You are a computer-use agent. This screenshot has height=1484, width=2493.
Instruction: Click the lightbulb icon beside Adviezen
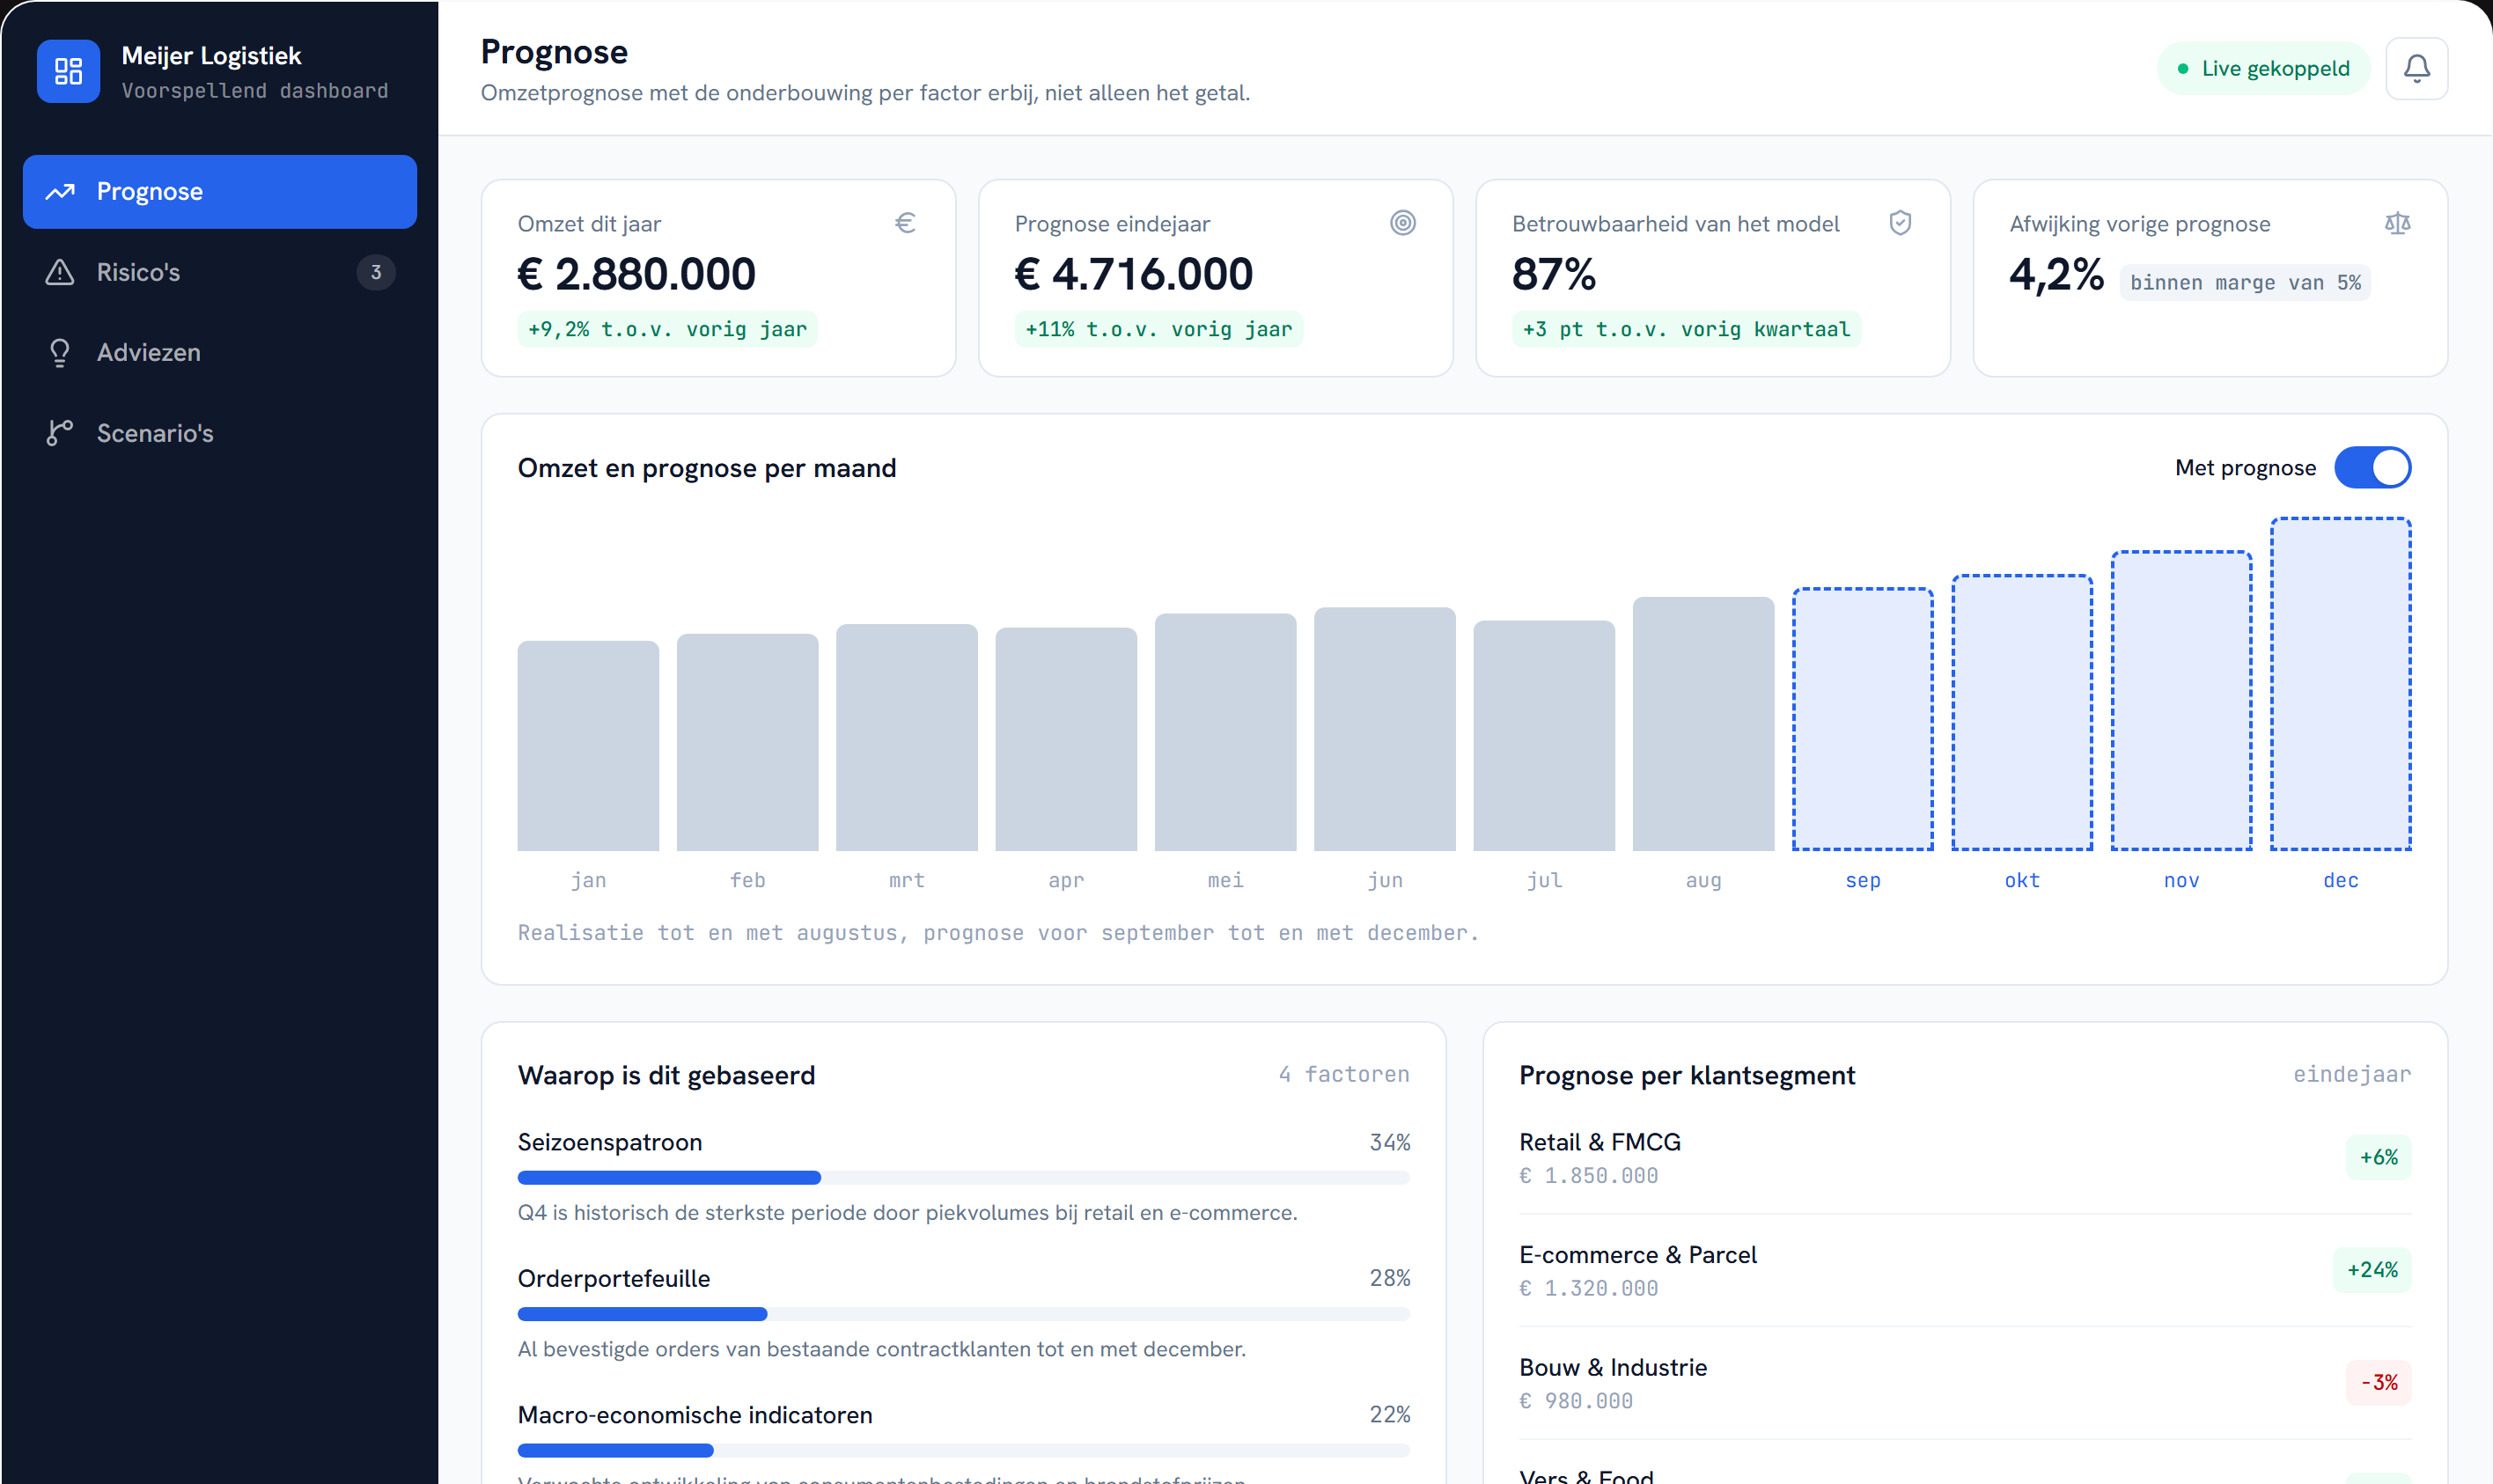coord(60,352)
